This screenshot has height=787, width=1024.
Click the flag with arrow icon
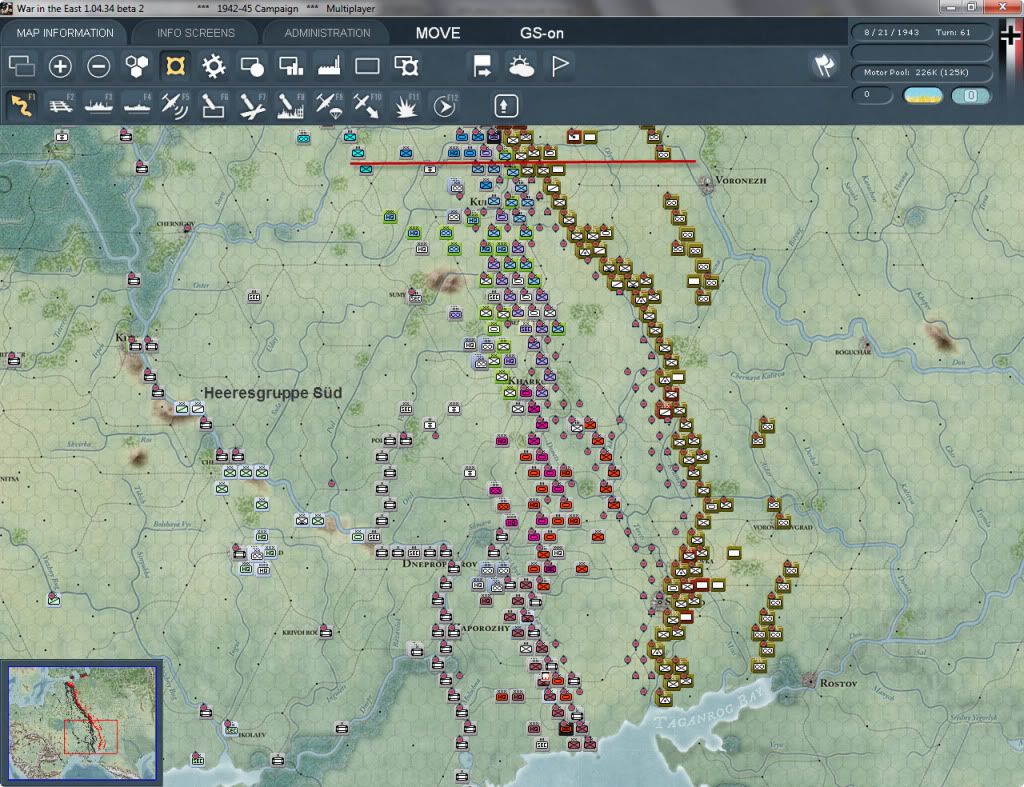pos(482,66)
